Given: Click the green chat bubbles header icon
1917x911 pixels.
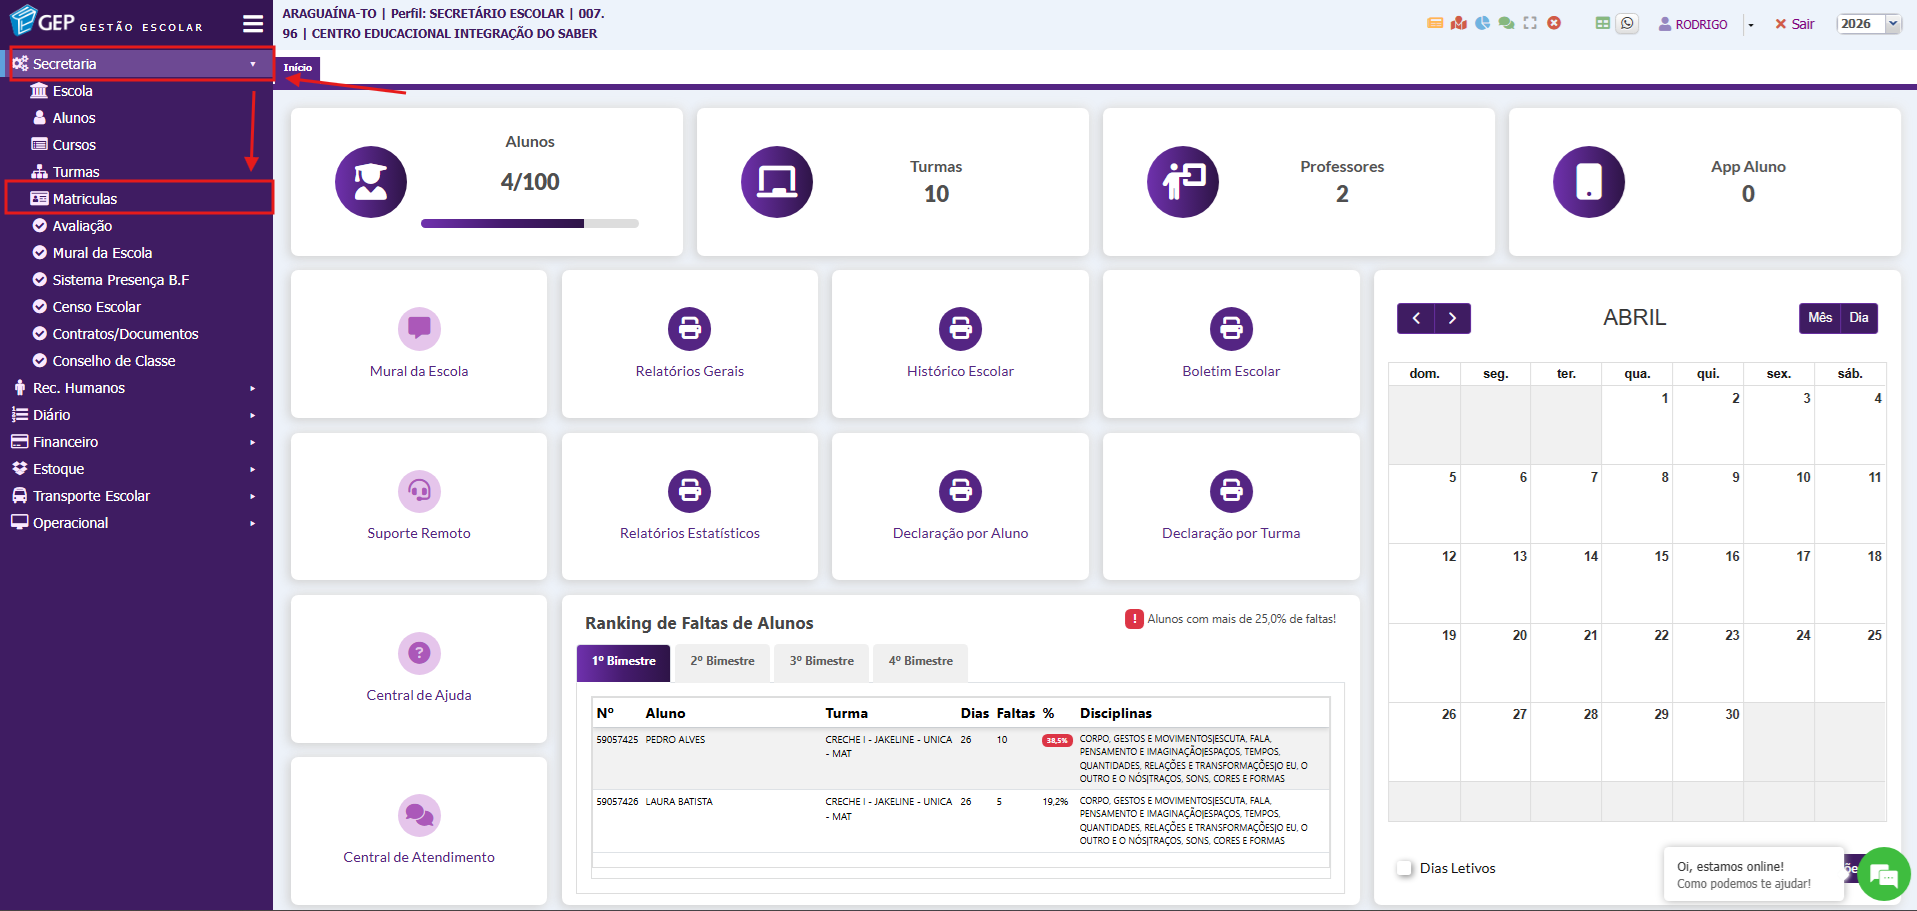Looking at the screenshot, I should (x=1506, y=23).
